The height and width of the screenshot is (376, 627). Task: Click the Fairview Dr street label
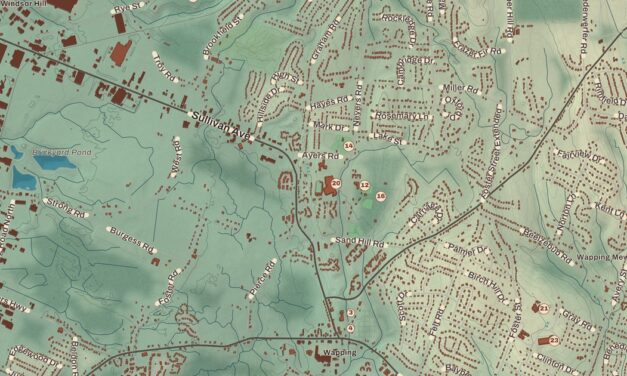point(579,156)
